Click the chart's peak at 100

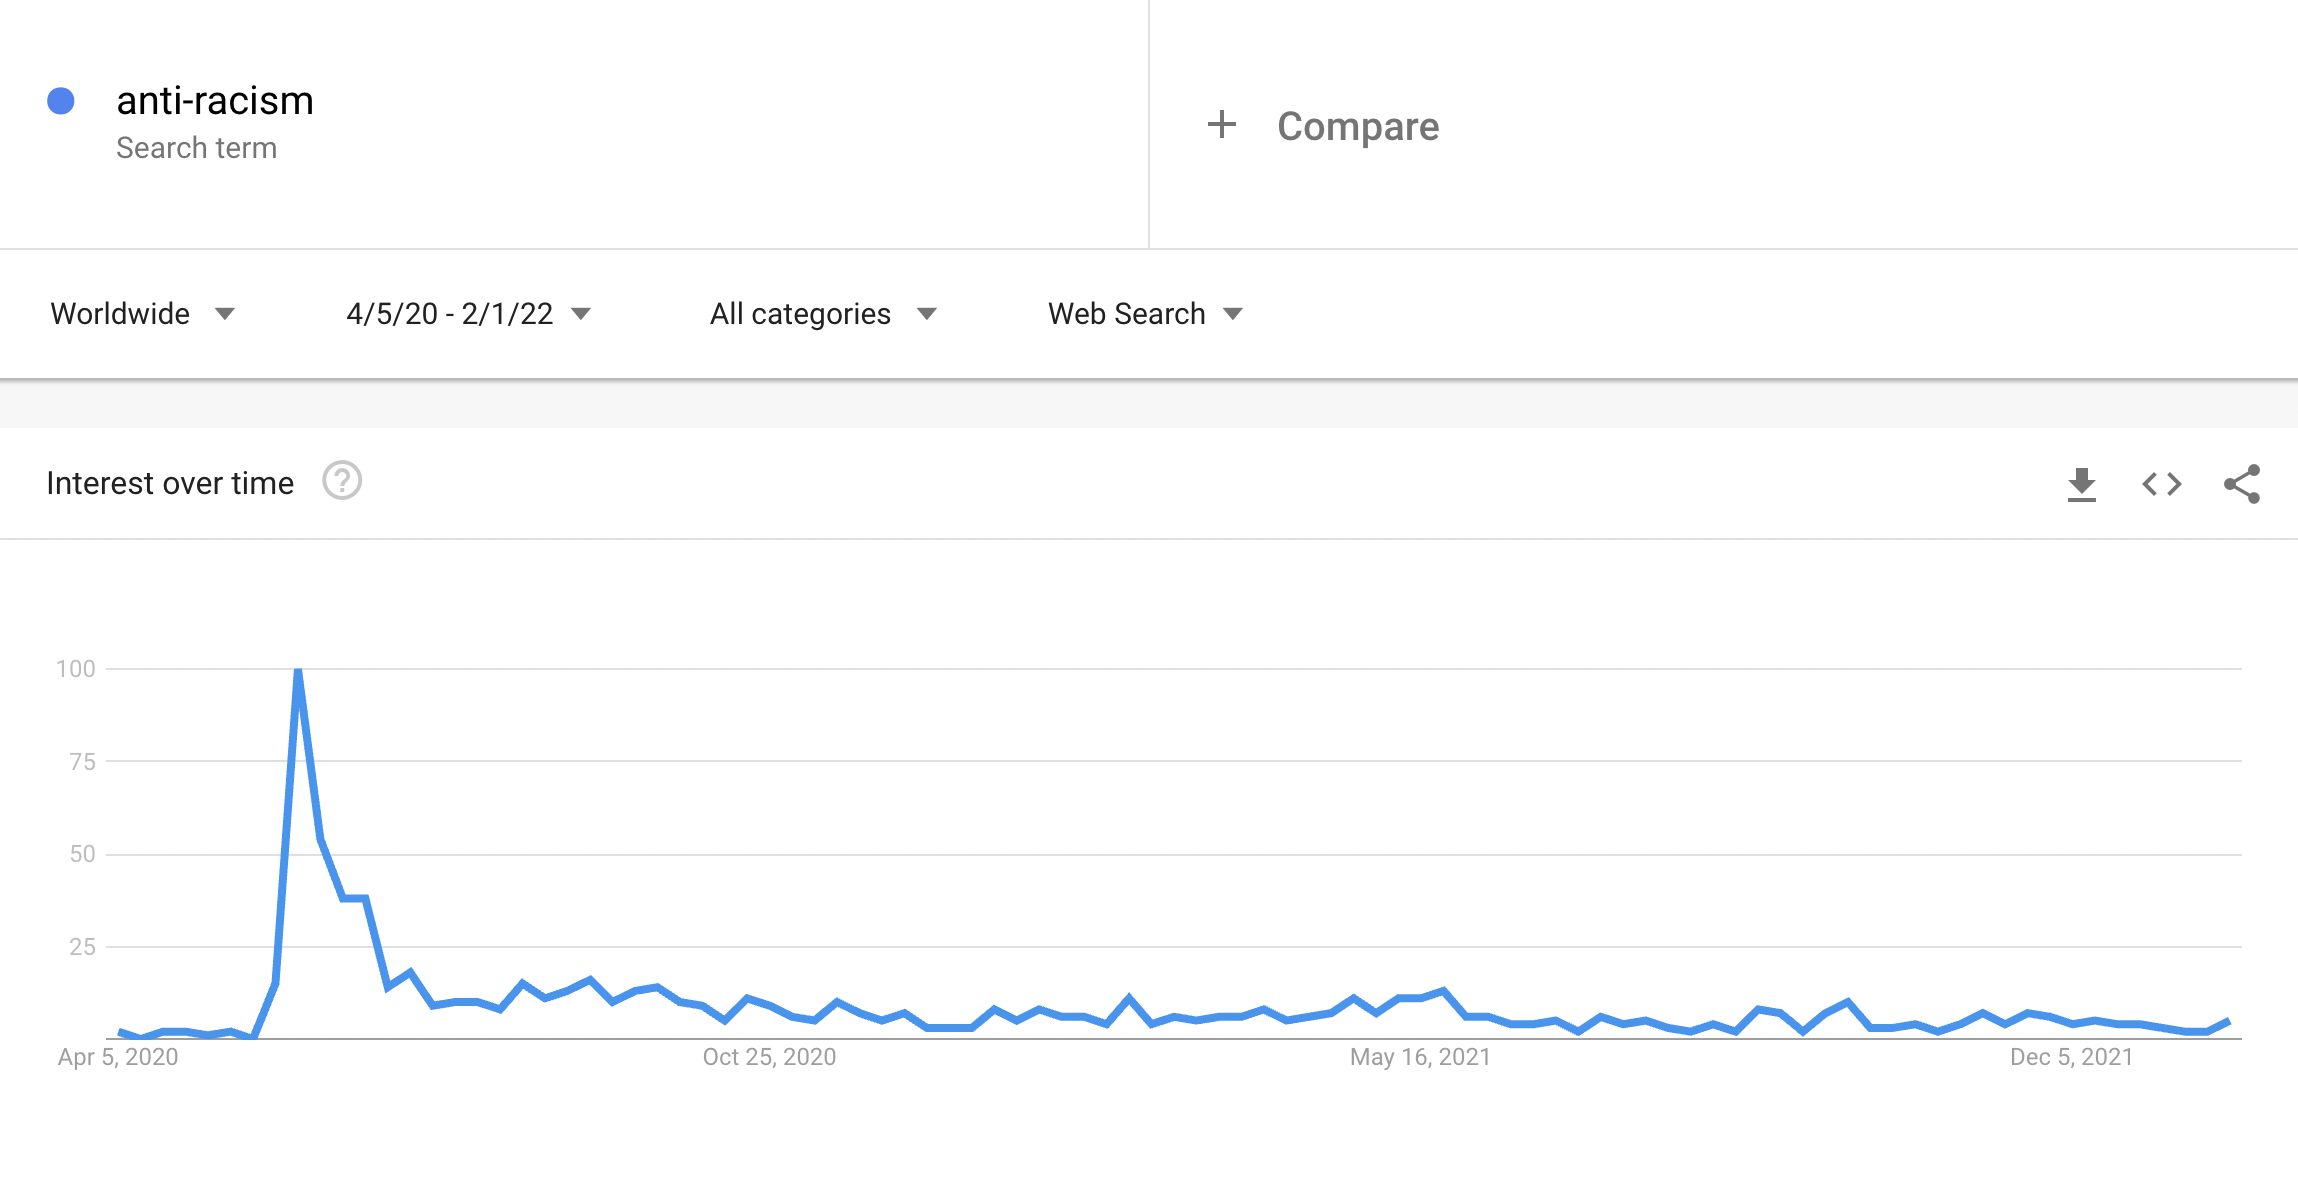coord(298,671)
